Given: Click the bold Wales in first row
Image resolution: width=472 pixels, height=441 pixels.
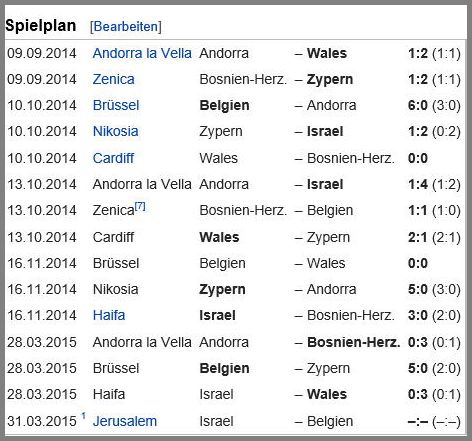Looking at the screenshot, I should 327,53.
